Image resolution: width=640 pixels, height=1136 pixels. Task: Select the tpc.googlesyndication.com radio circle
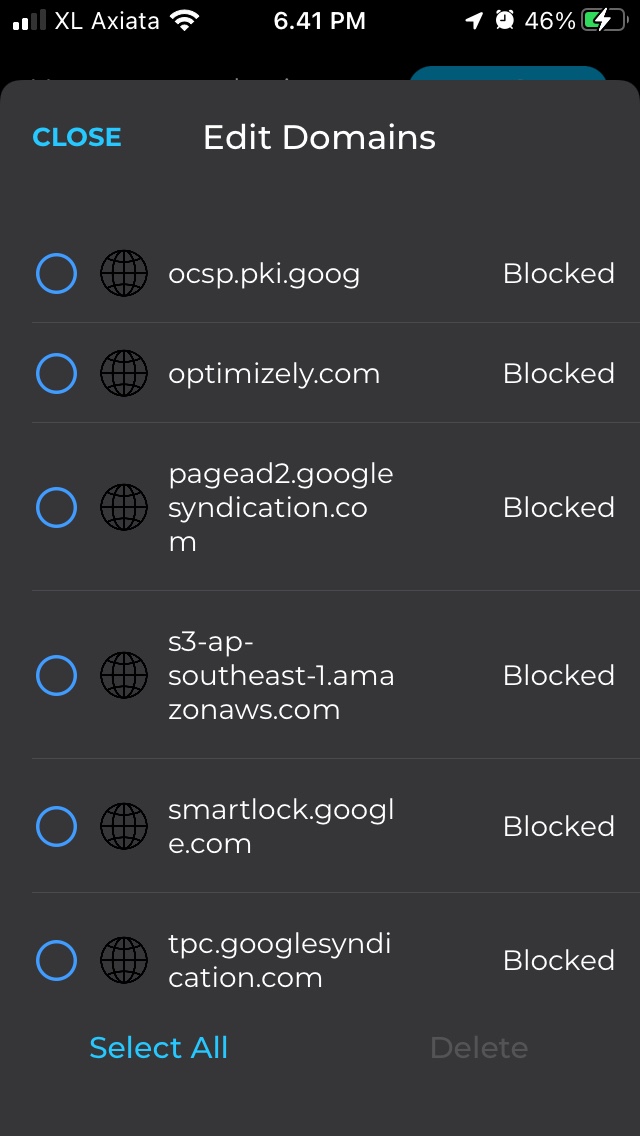point(56,960)
